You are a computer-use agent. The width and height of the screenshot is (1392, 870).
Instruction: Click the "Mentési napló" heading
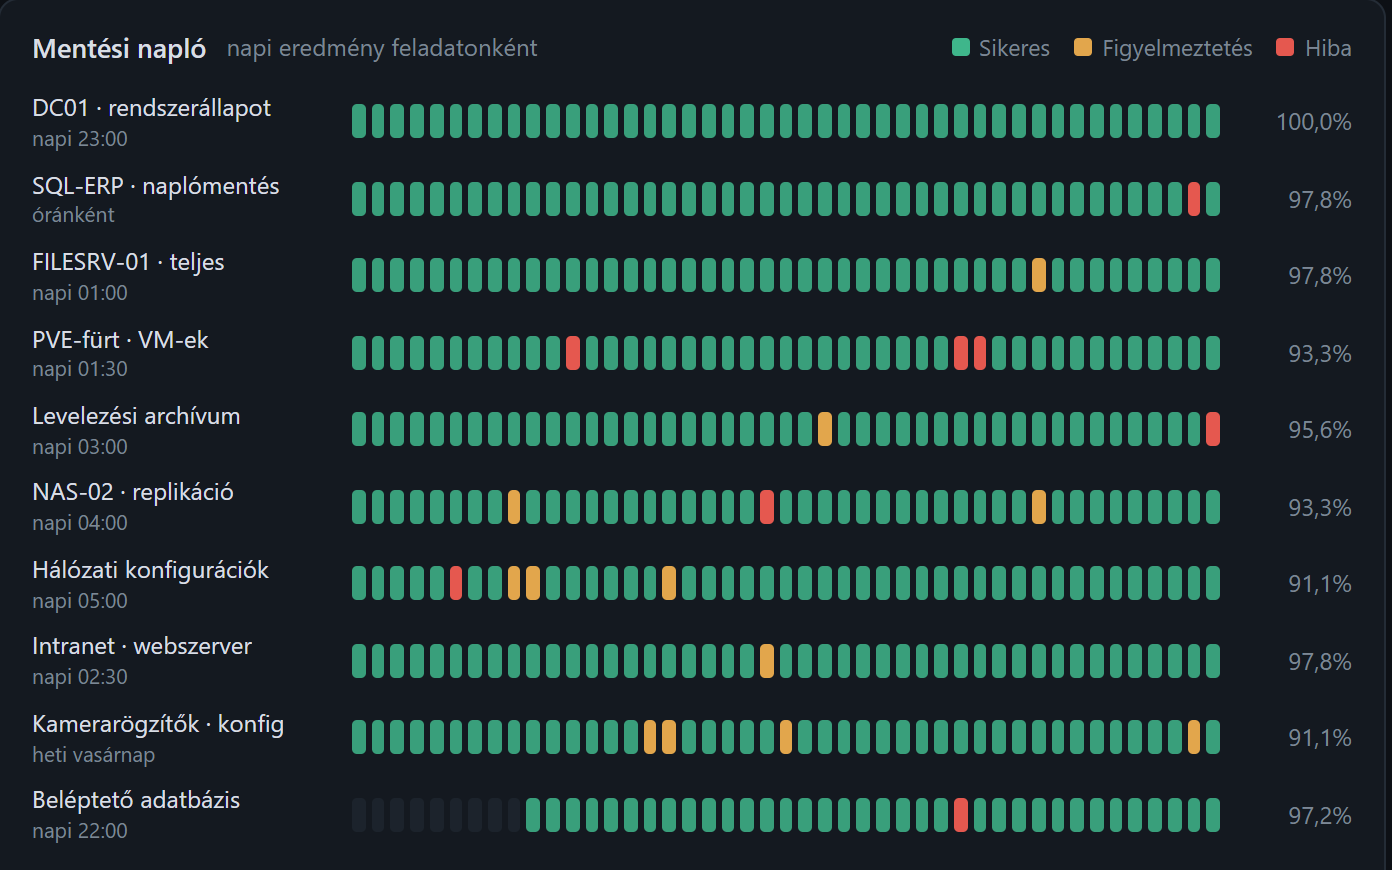119,48
